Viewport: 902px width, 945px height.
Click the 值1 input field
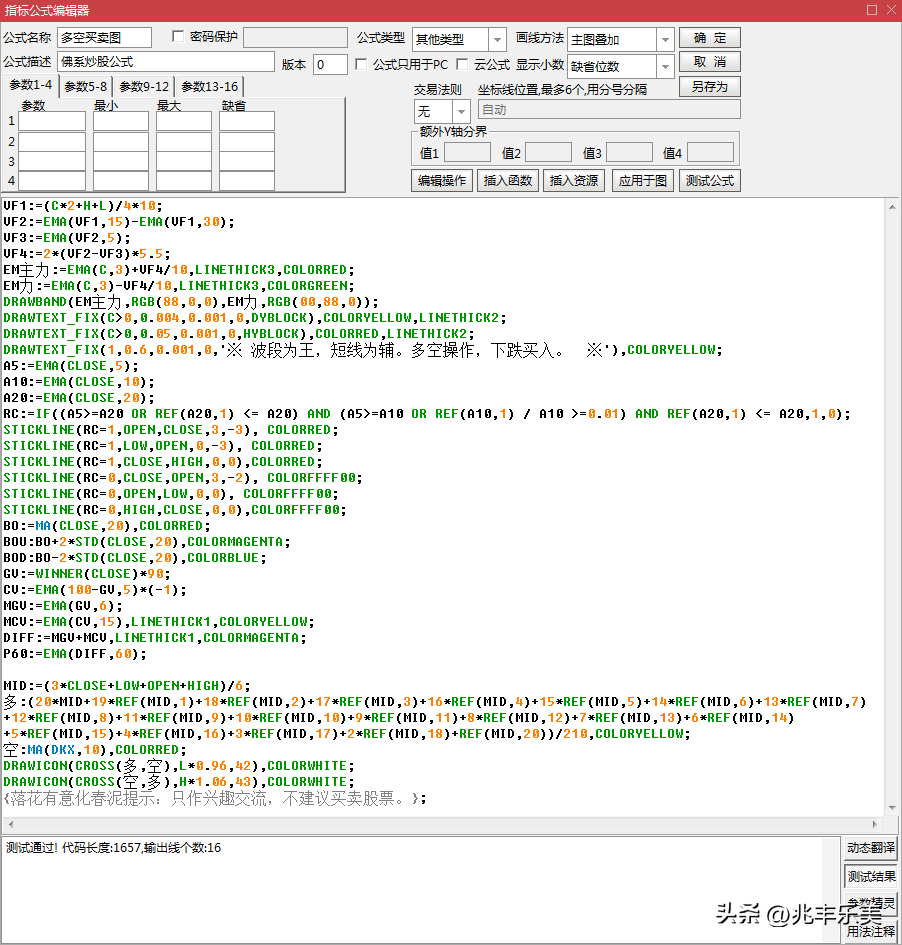point(467,152)
